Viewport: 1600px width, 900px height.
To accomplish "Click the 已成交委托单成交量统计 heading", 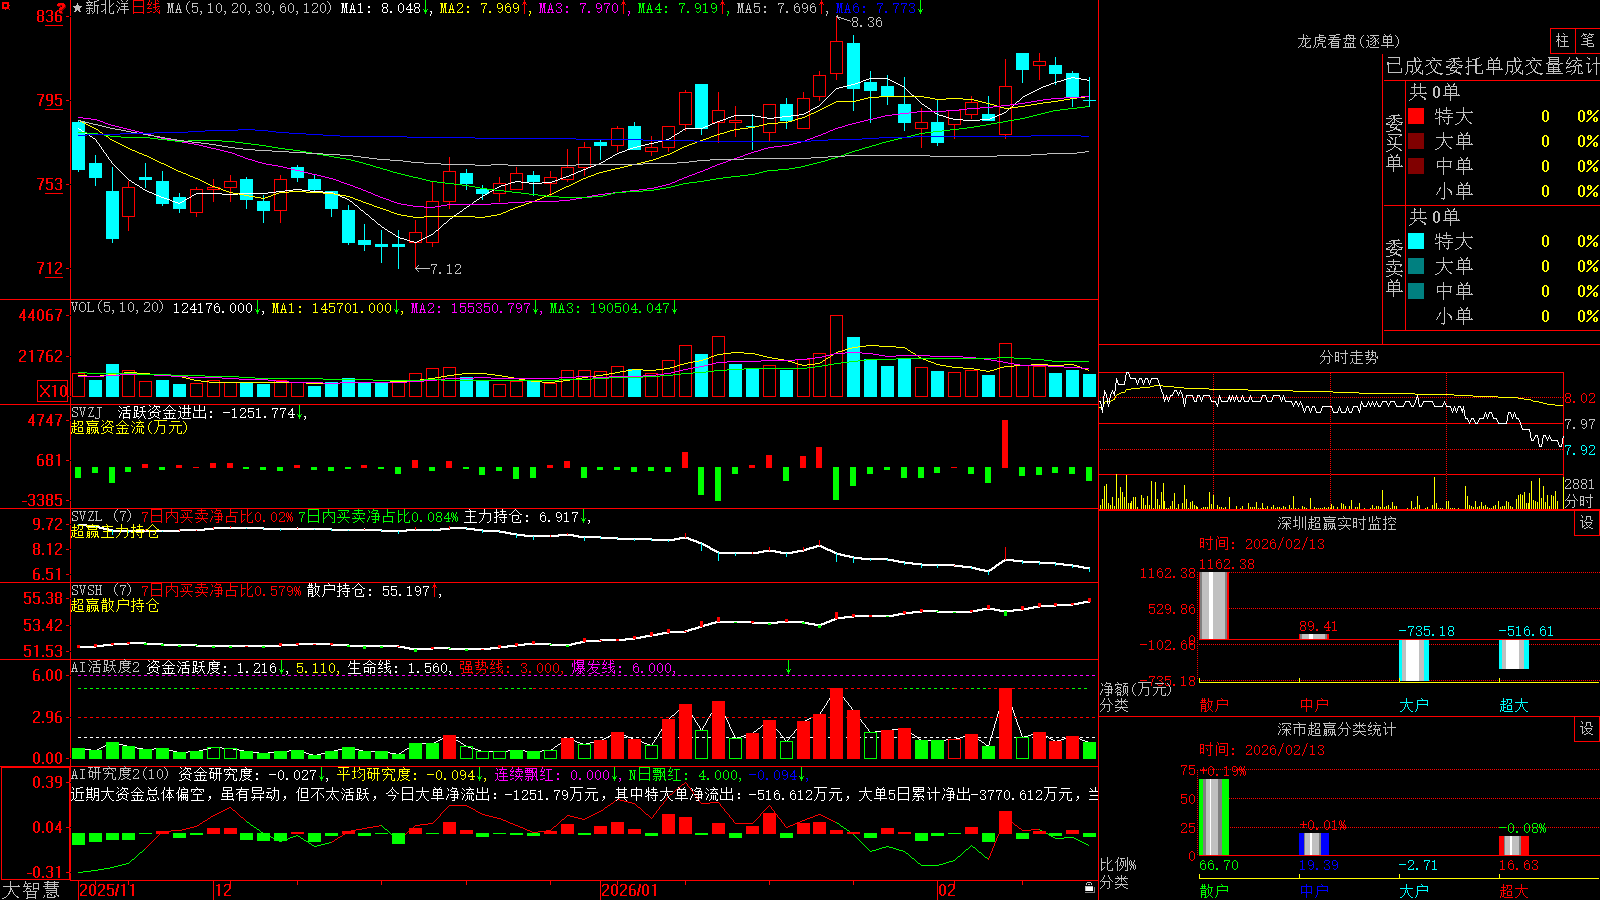I will [1492, 66].
